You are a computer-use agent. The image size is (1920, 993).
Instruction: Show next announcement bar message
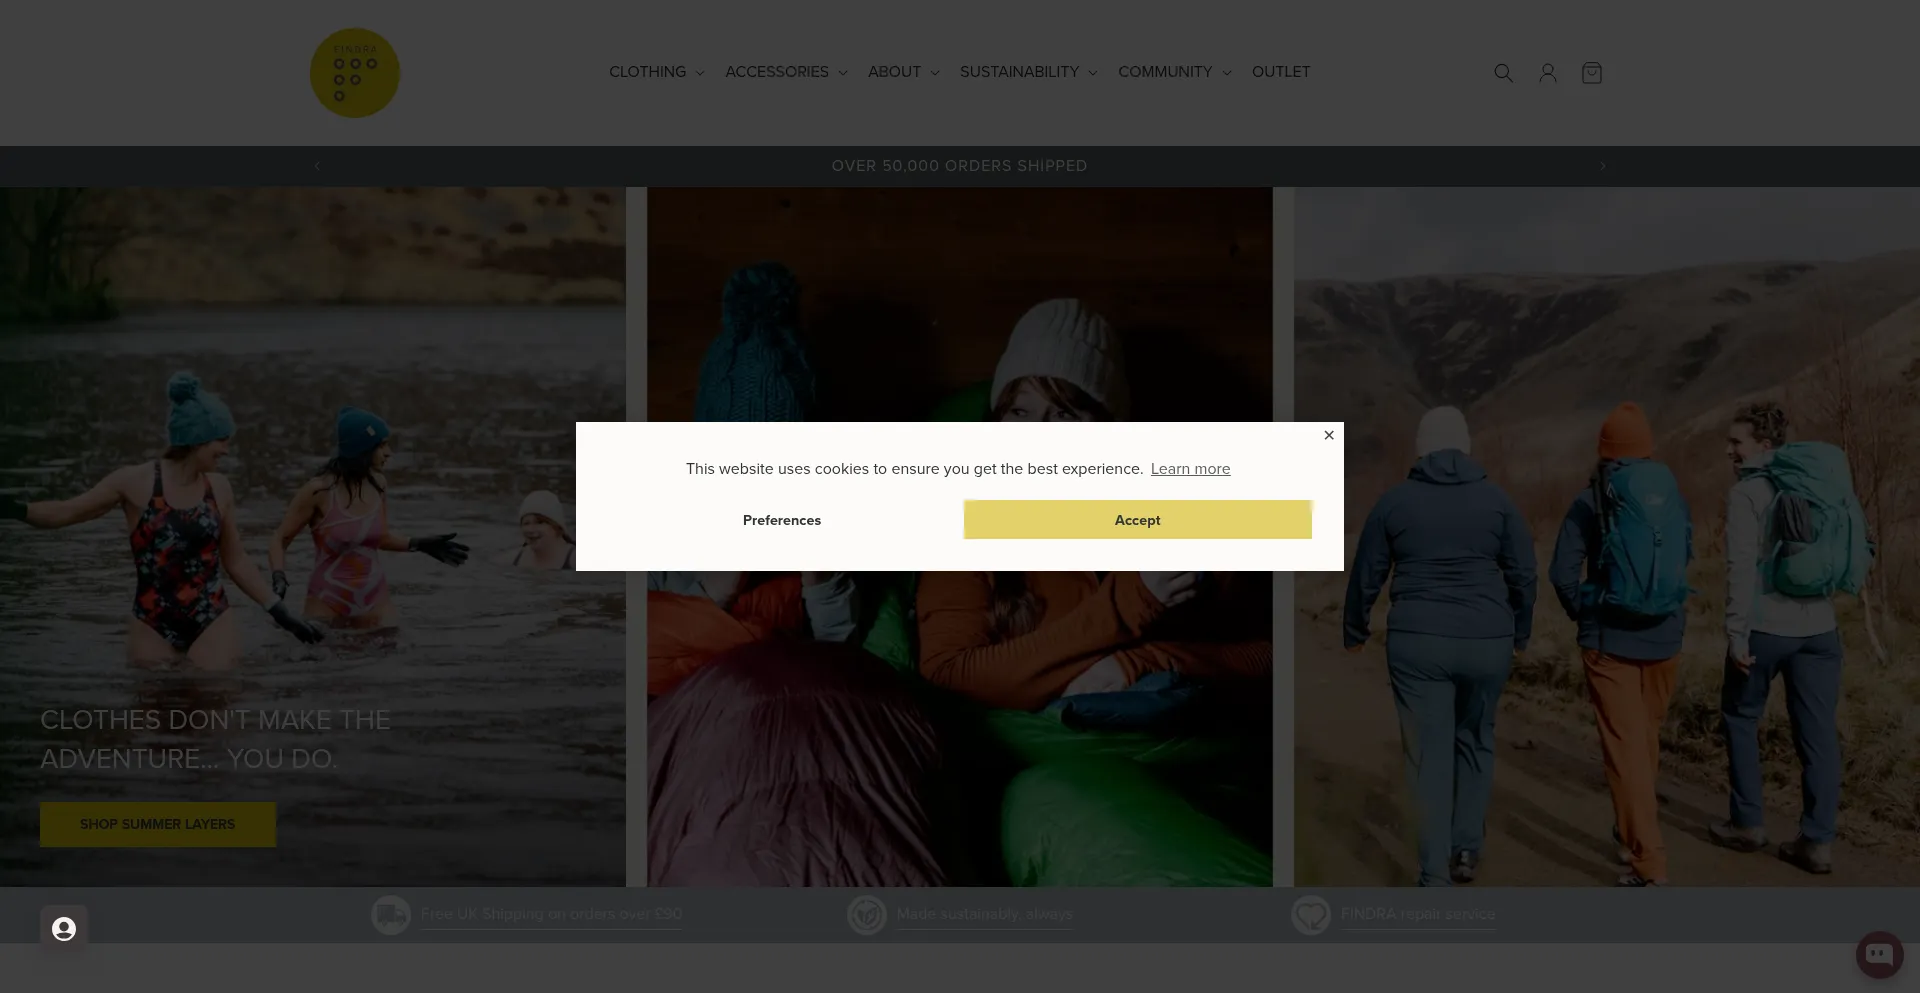tap(1603, 166)
